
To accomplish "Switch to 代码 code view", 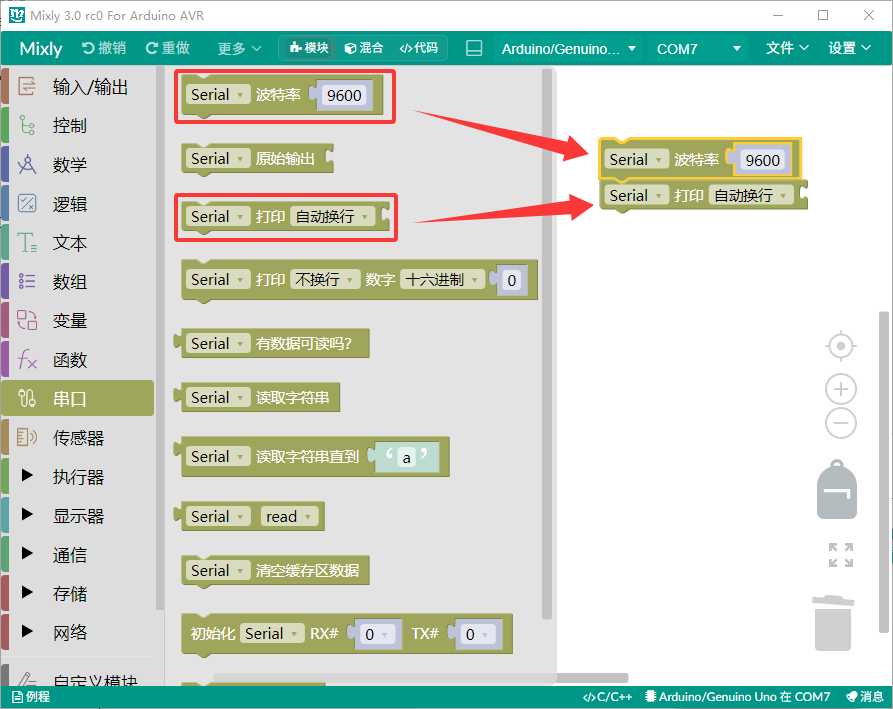I will tap(419, 48).
